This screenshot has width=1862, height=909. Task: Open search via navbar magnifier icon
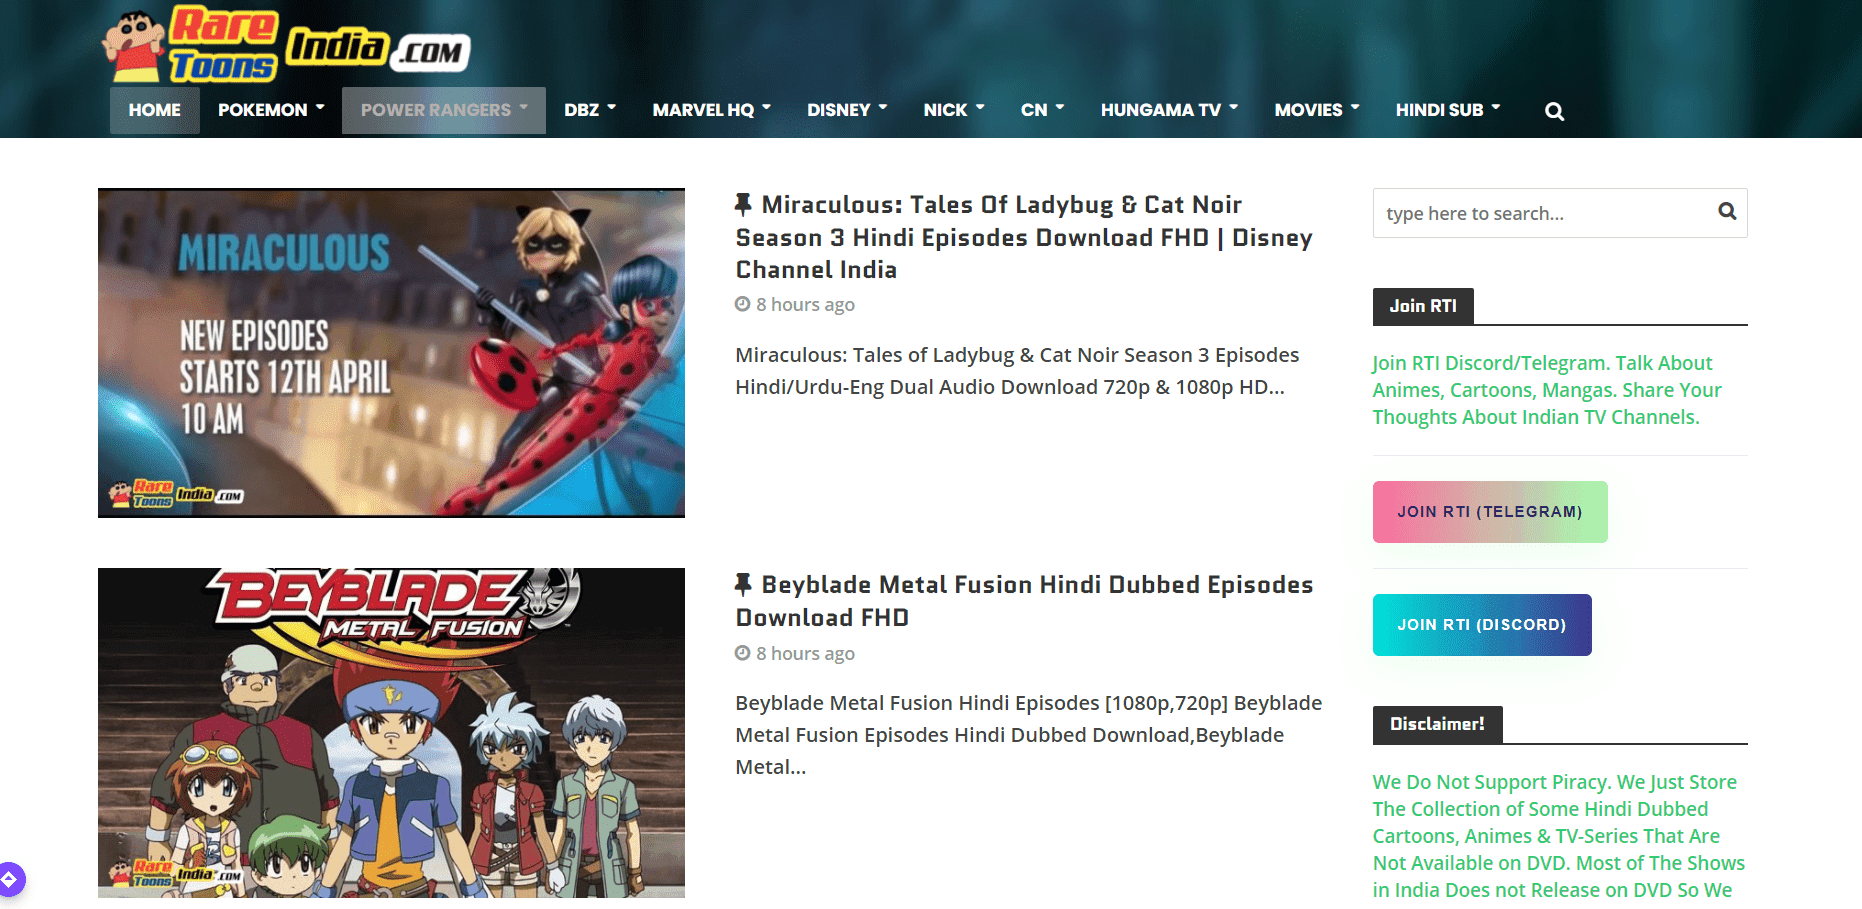(x=1554, y=111)
